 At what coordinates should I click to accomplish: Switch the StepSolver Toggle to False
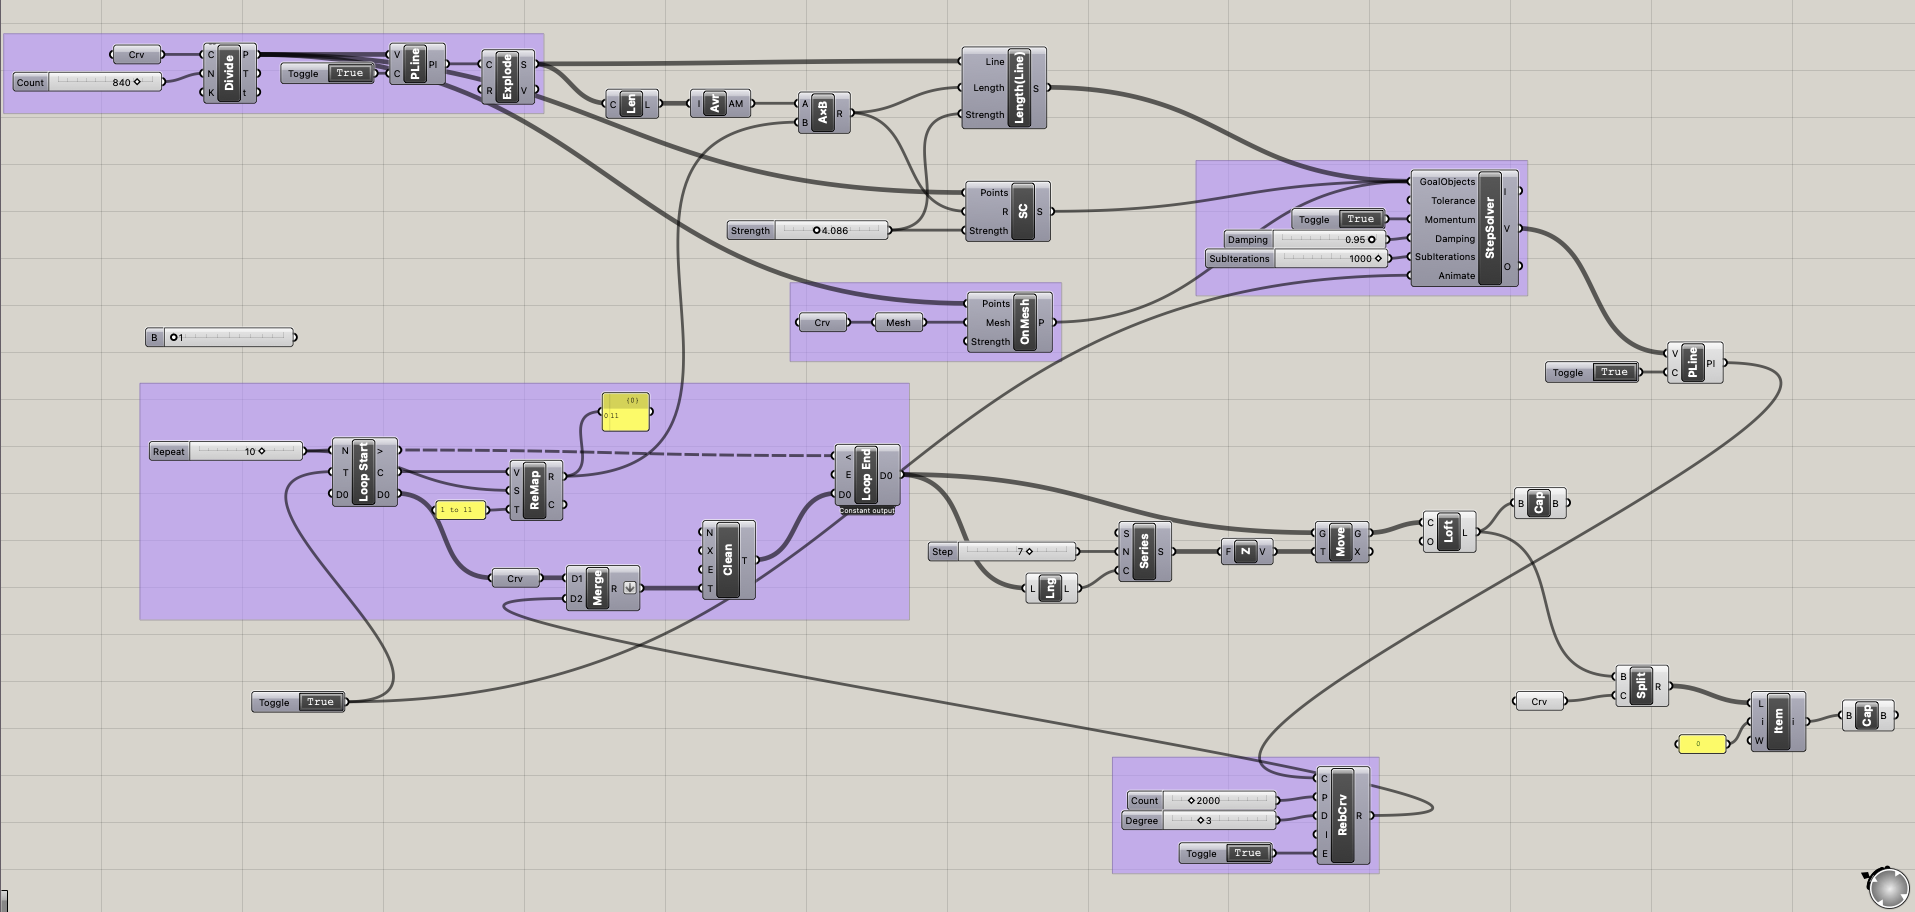point(1360,219)
